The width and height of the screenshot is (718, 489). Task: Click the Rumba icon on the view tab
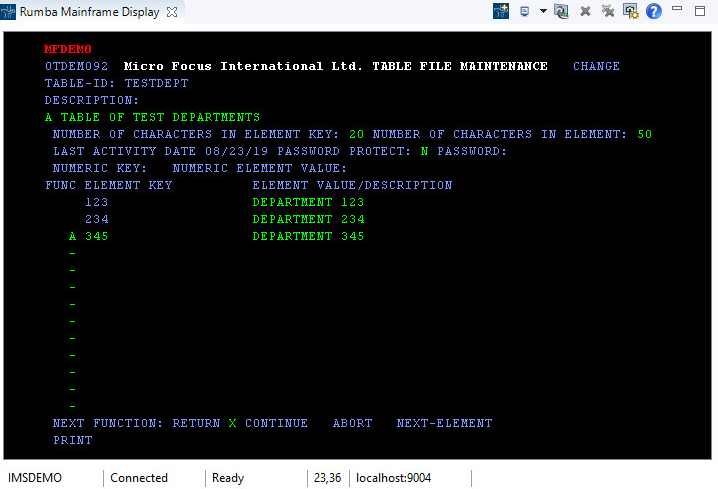pos(10,12)
